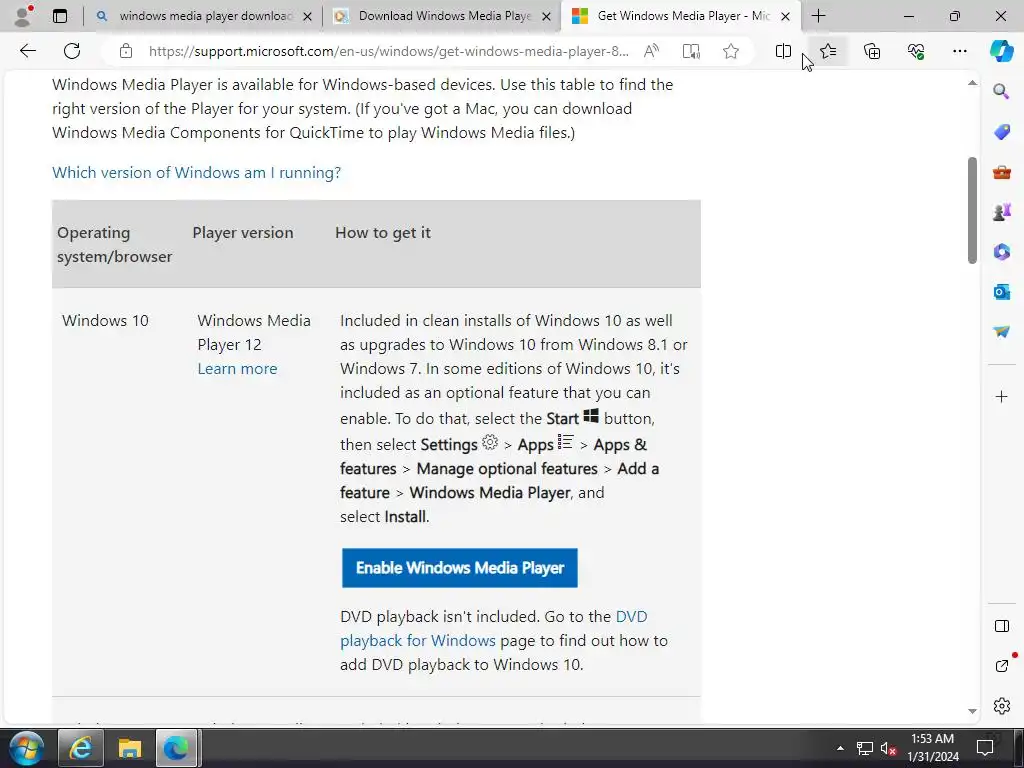Show hidden system tray icons

pos(840,748)
